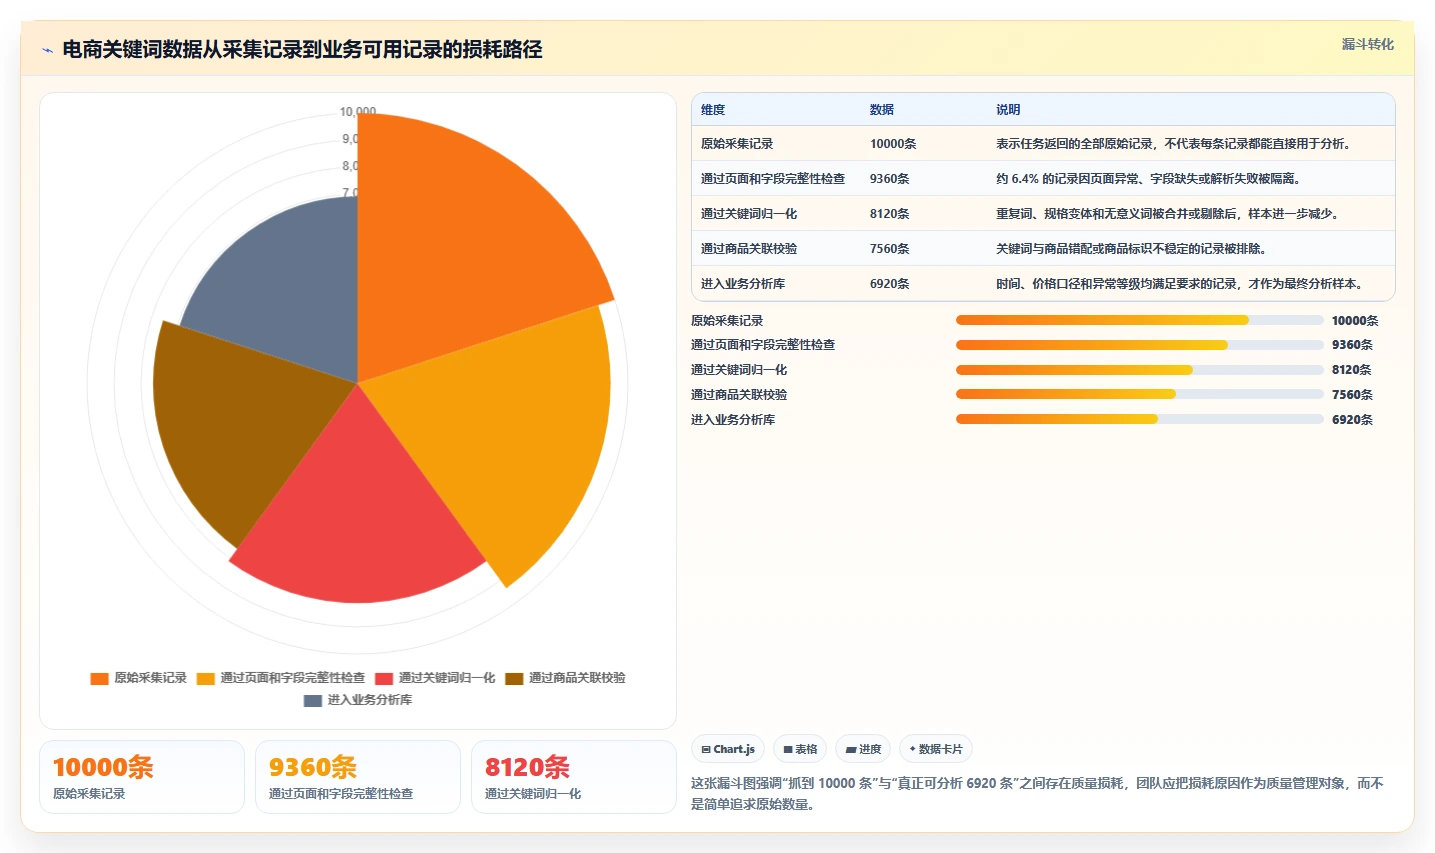Screen dimensions: 1435x853
Task: Select table cell 8120条
Action: pos(889,214)
